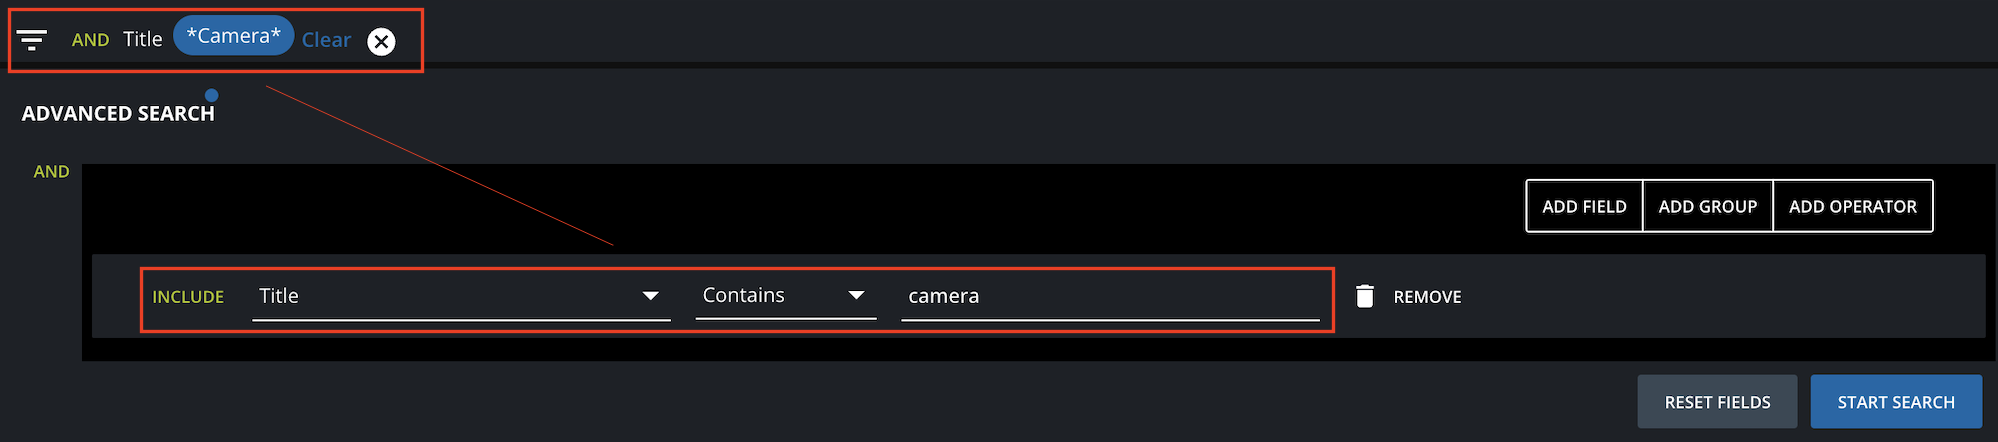Click the Advanced Search heading
The width and height of the screenshot is (1998, 442).
[x=118, y=114]
